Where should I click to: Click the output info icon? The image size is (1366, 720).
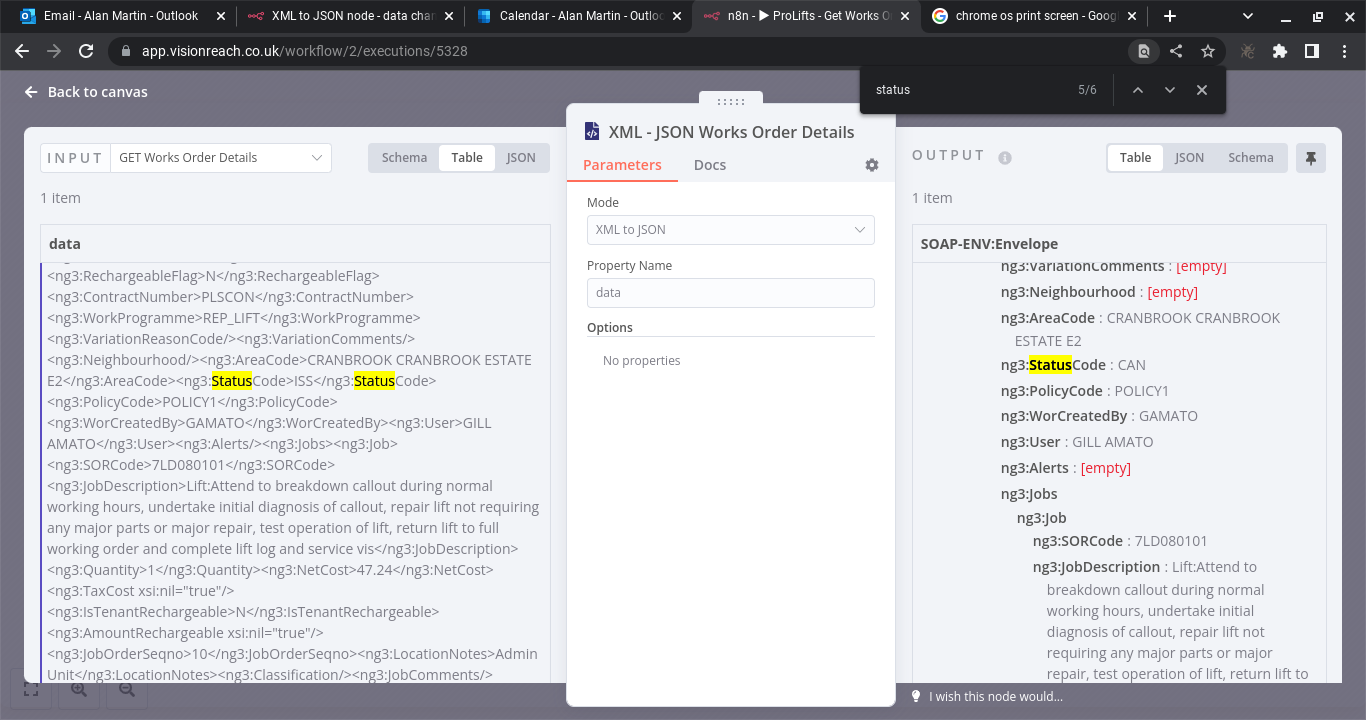coord(1005,158)
